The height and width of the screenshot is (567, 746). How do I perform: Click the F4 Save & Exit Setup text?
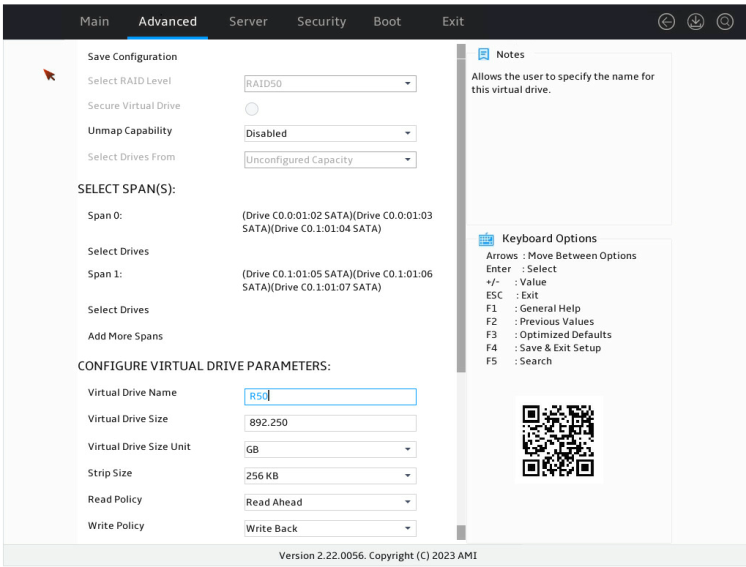[x=543, y=348]
